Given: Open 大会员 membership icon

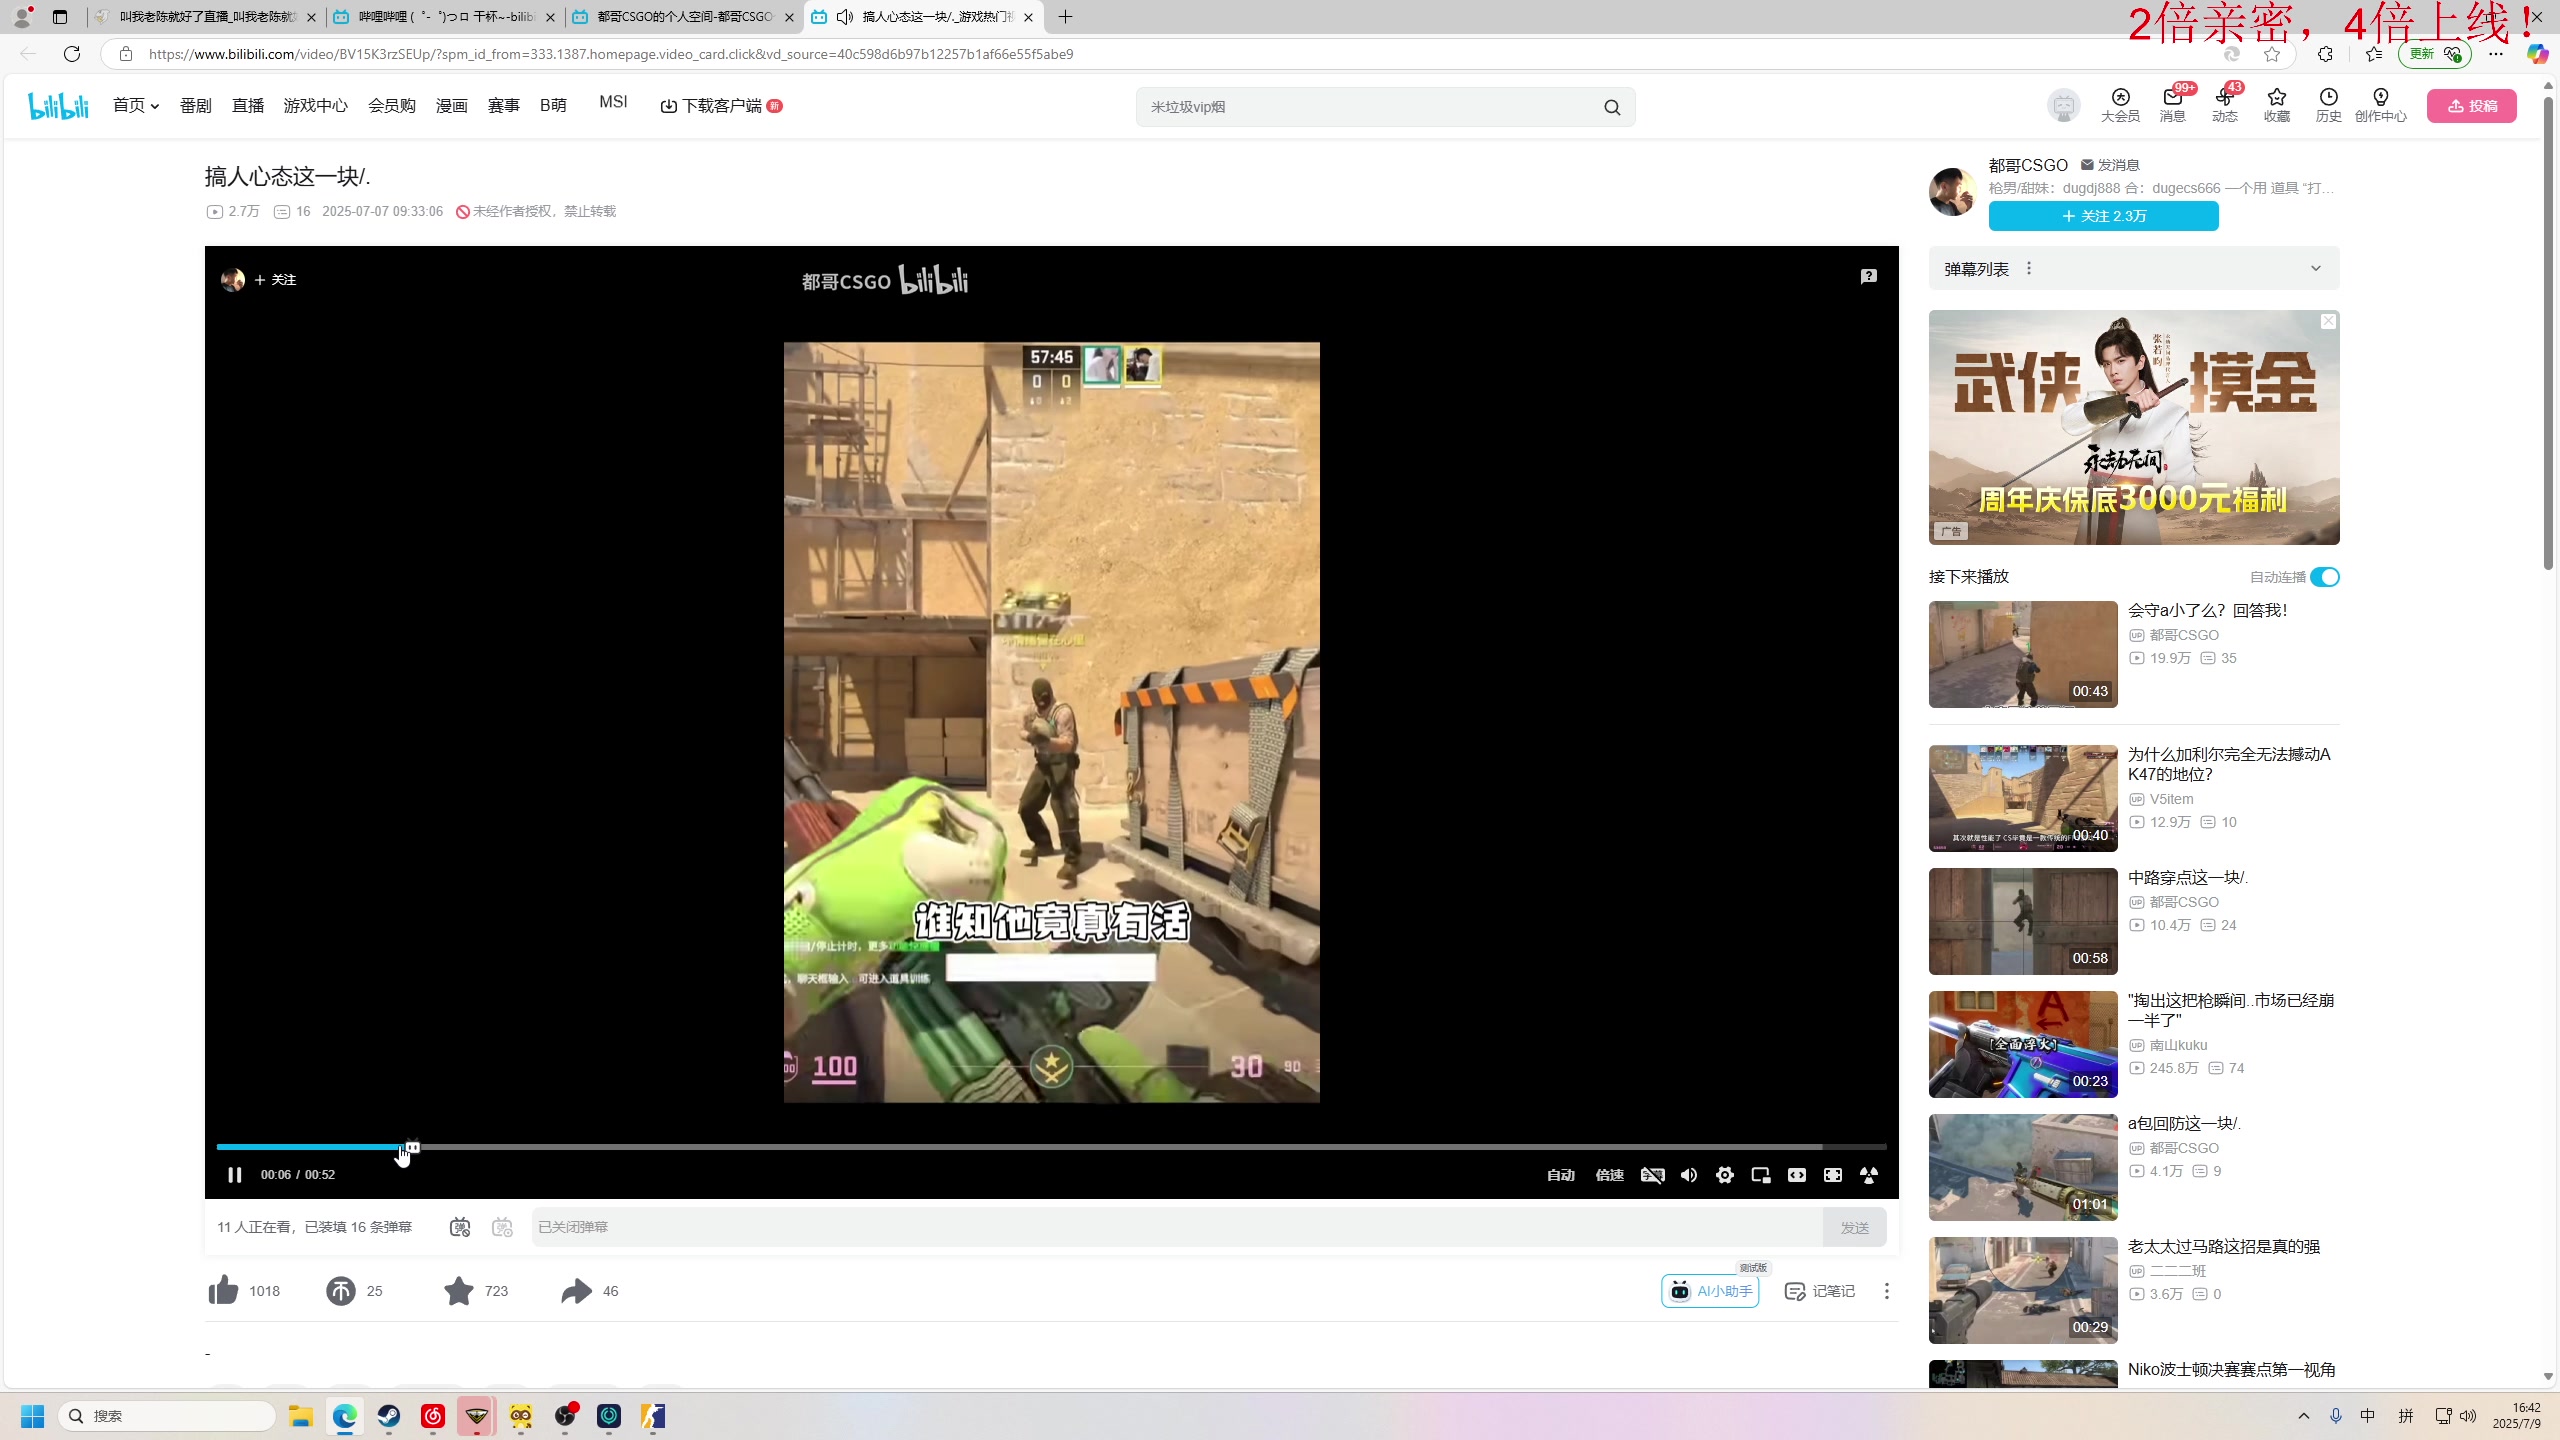Looking at the screenshot, I should click(2120, 105).
